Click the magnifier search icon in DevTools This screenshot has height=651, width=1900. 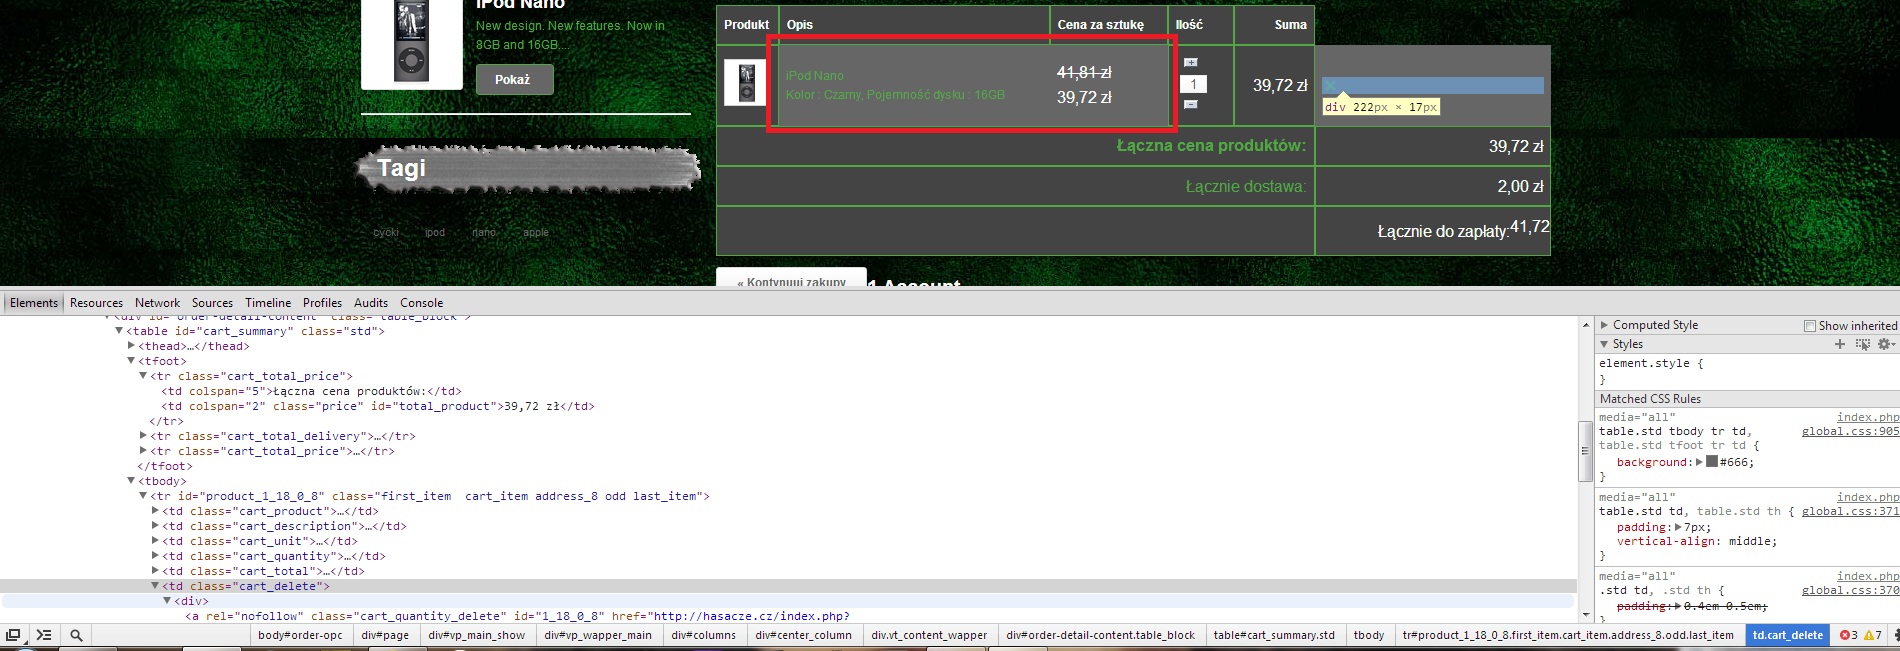point(76,635)
